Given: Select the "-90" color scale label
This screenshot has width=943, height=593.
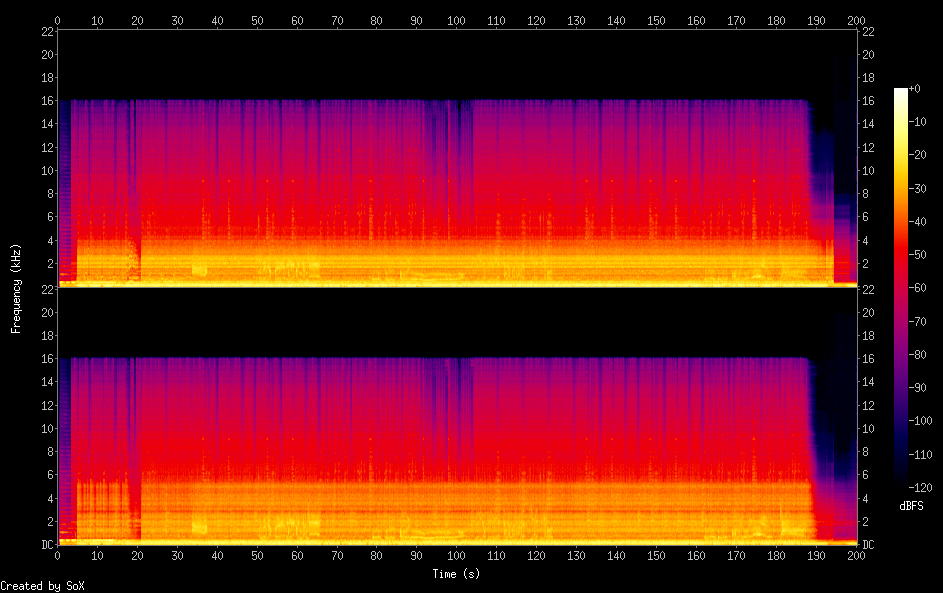Looking at the screenshot, I should [x=917, y=388].
